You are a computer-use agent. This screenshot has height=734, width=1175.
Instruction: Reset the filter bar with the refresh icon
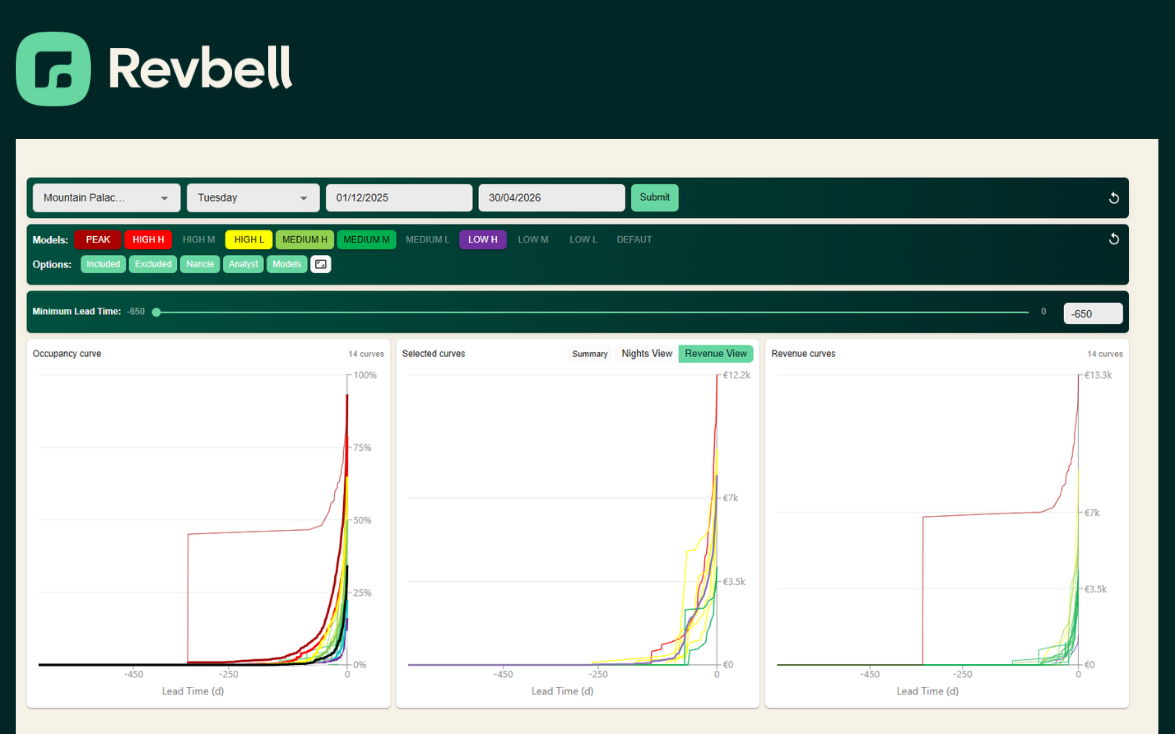pos(1114,198)
